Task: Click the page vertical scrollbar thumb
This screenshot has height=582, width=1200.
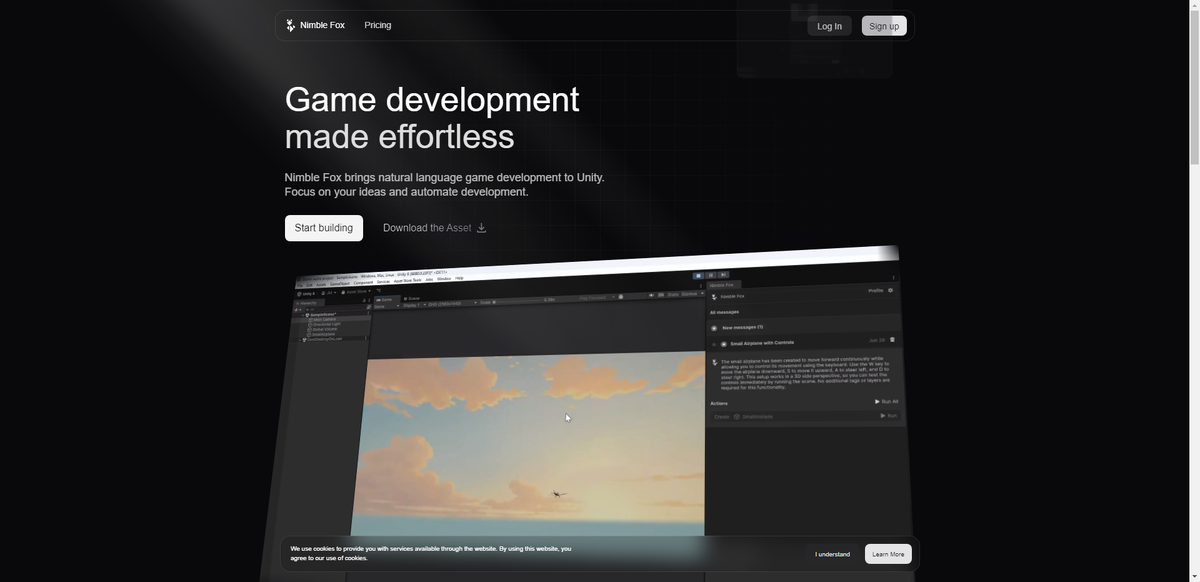Action: pos(1192,88)
